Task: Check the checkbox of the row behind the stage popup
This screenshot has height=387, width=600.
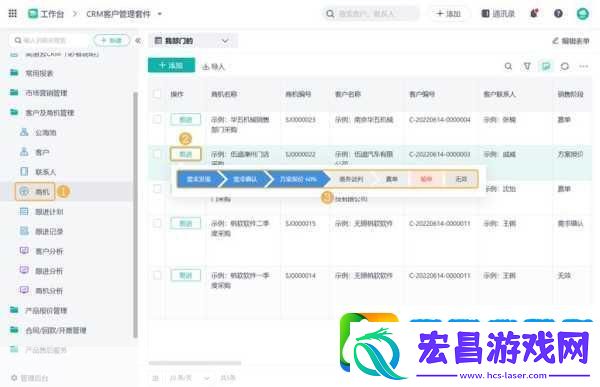Action: [157, 189]
